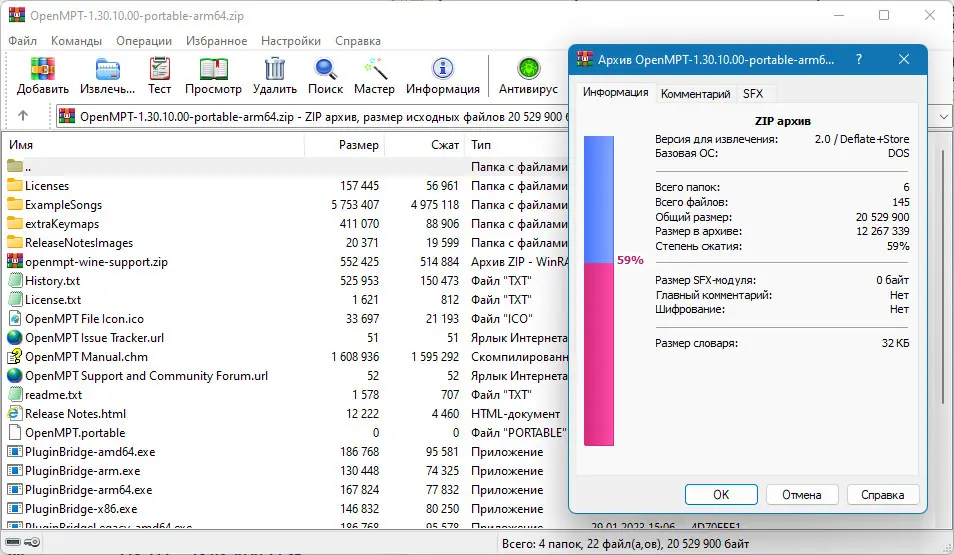The height and width of the screenshot is (555, 954).
Task: Open the Файл menu
Action: pyautogui.click(x=23, y=41)
